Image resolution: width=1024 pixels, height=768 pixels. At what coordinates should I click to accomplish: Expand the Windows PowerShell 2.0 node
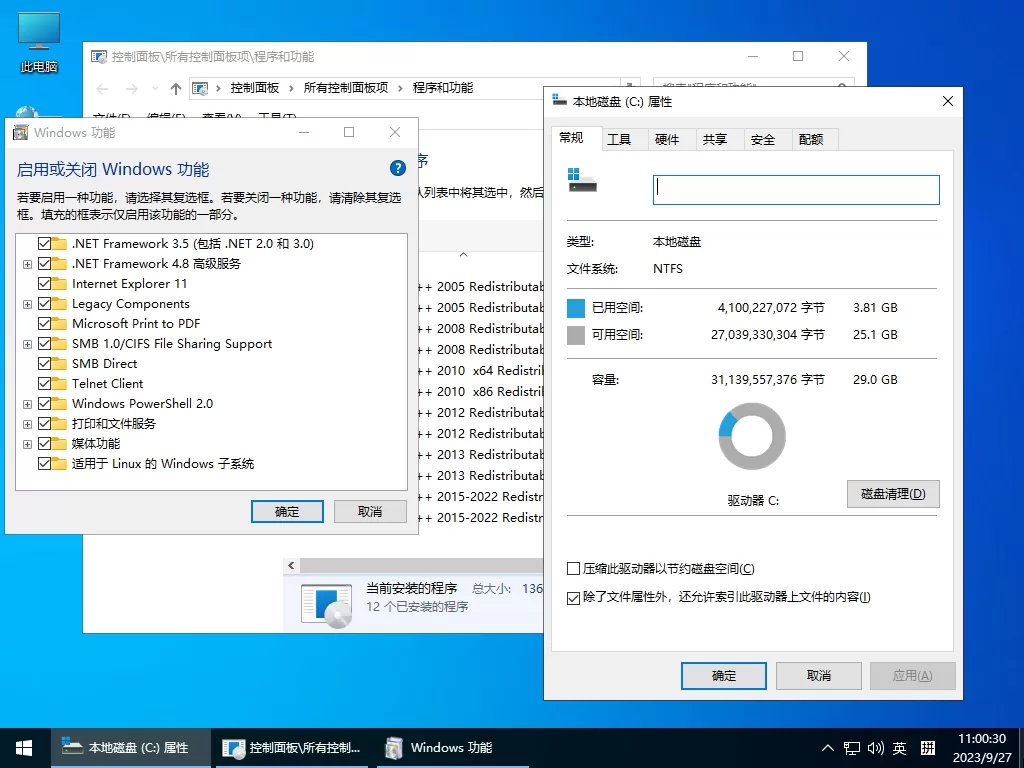tap(27, 403)
